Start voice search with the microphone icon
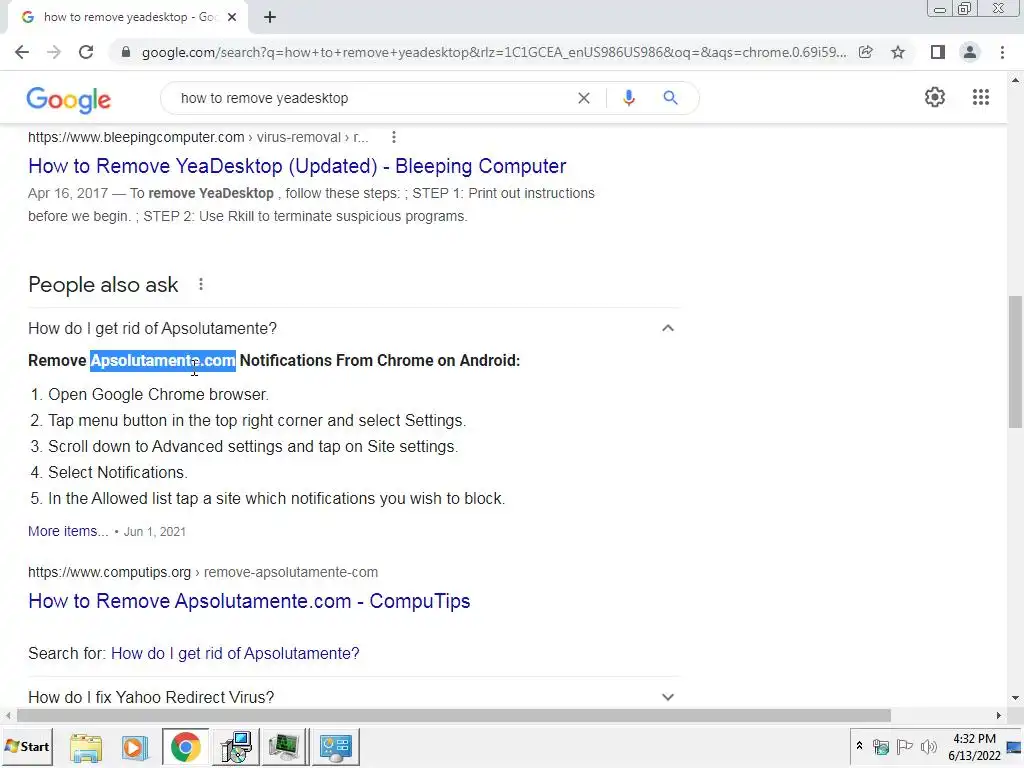 [628, 98]
